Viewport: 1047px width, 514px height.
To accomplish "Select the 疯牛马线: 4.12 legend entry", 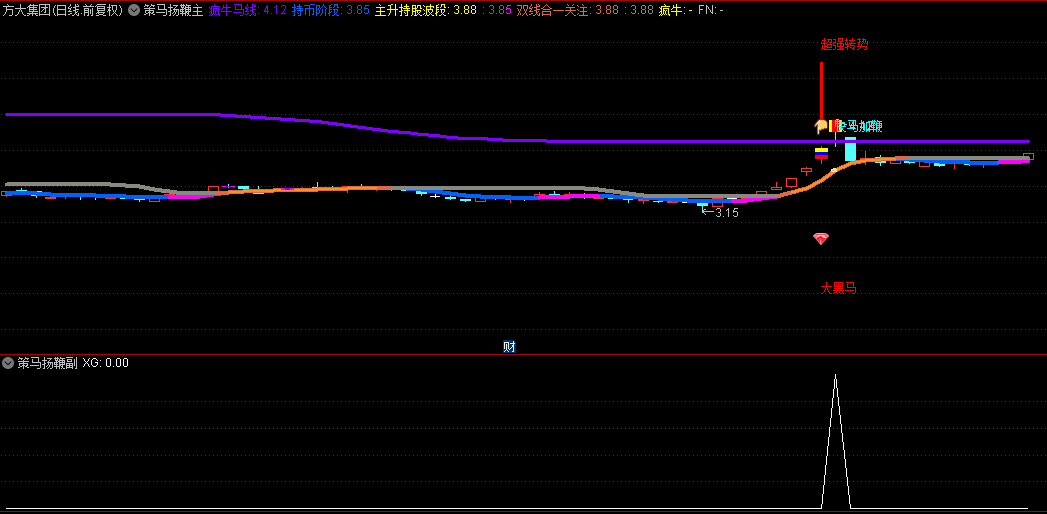I will coord(247,10).
